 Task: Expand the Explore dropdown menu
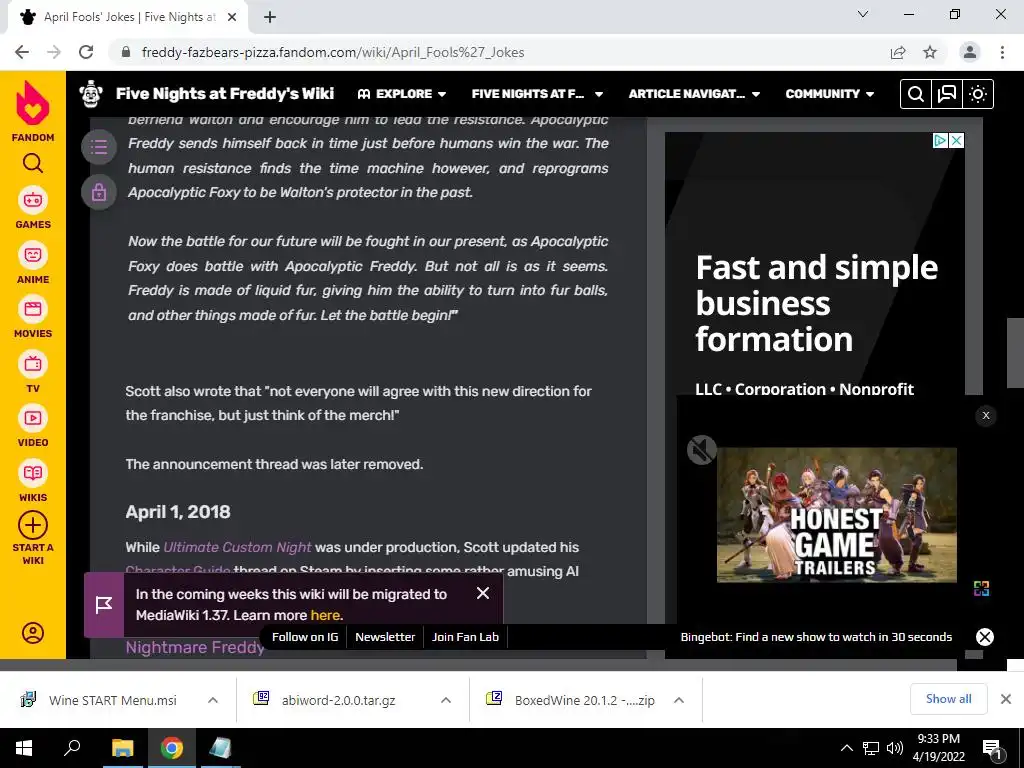tap(402, 94)
